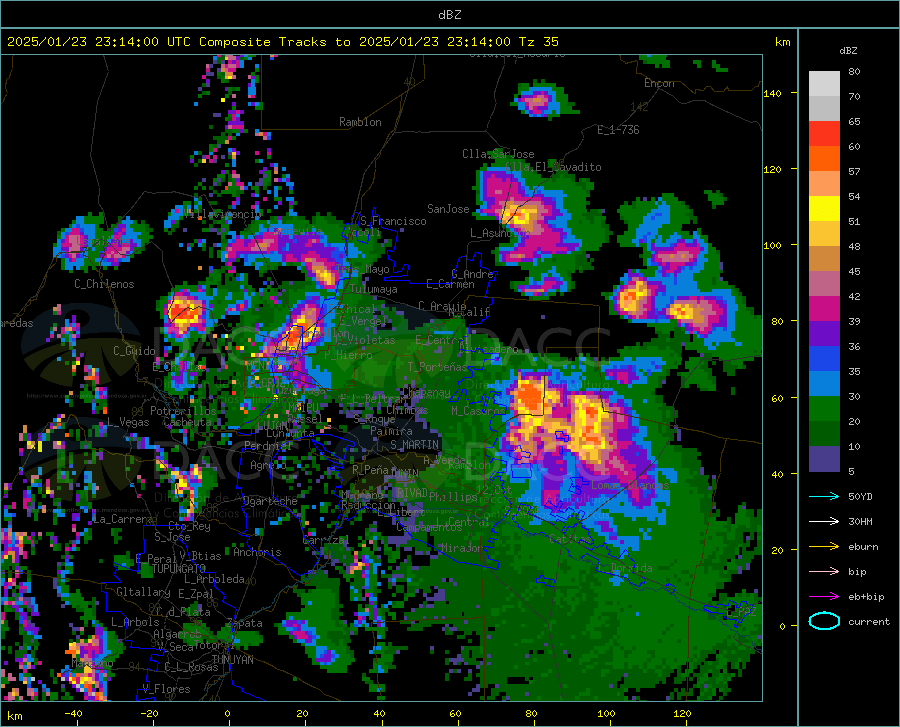Click the Anchoris place label

257,552
